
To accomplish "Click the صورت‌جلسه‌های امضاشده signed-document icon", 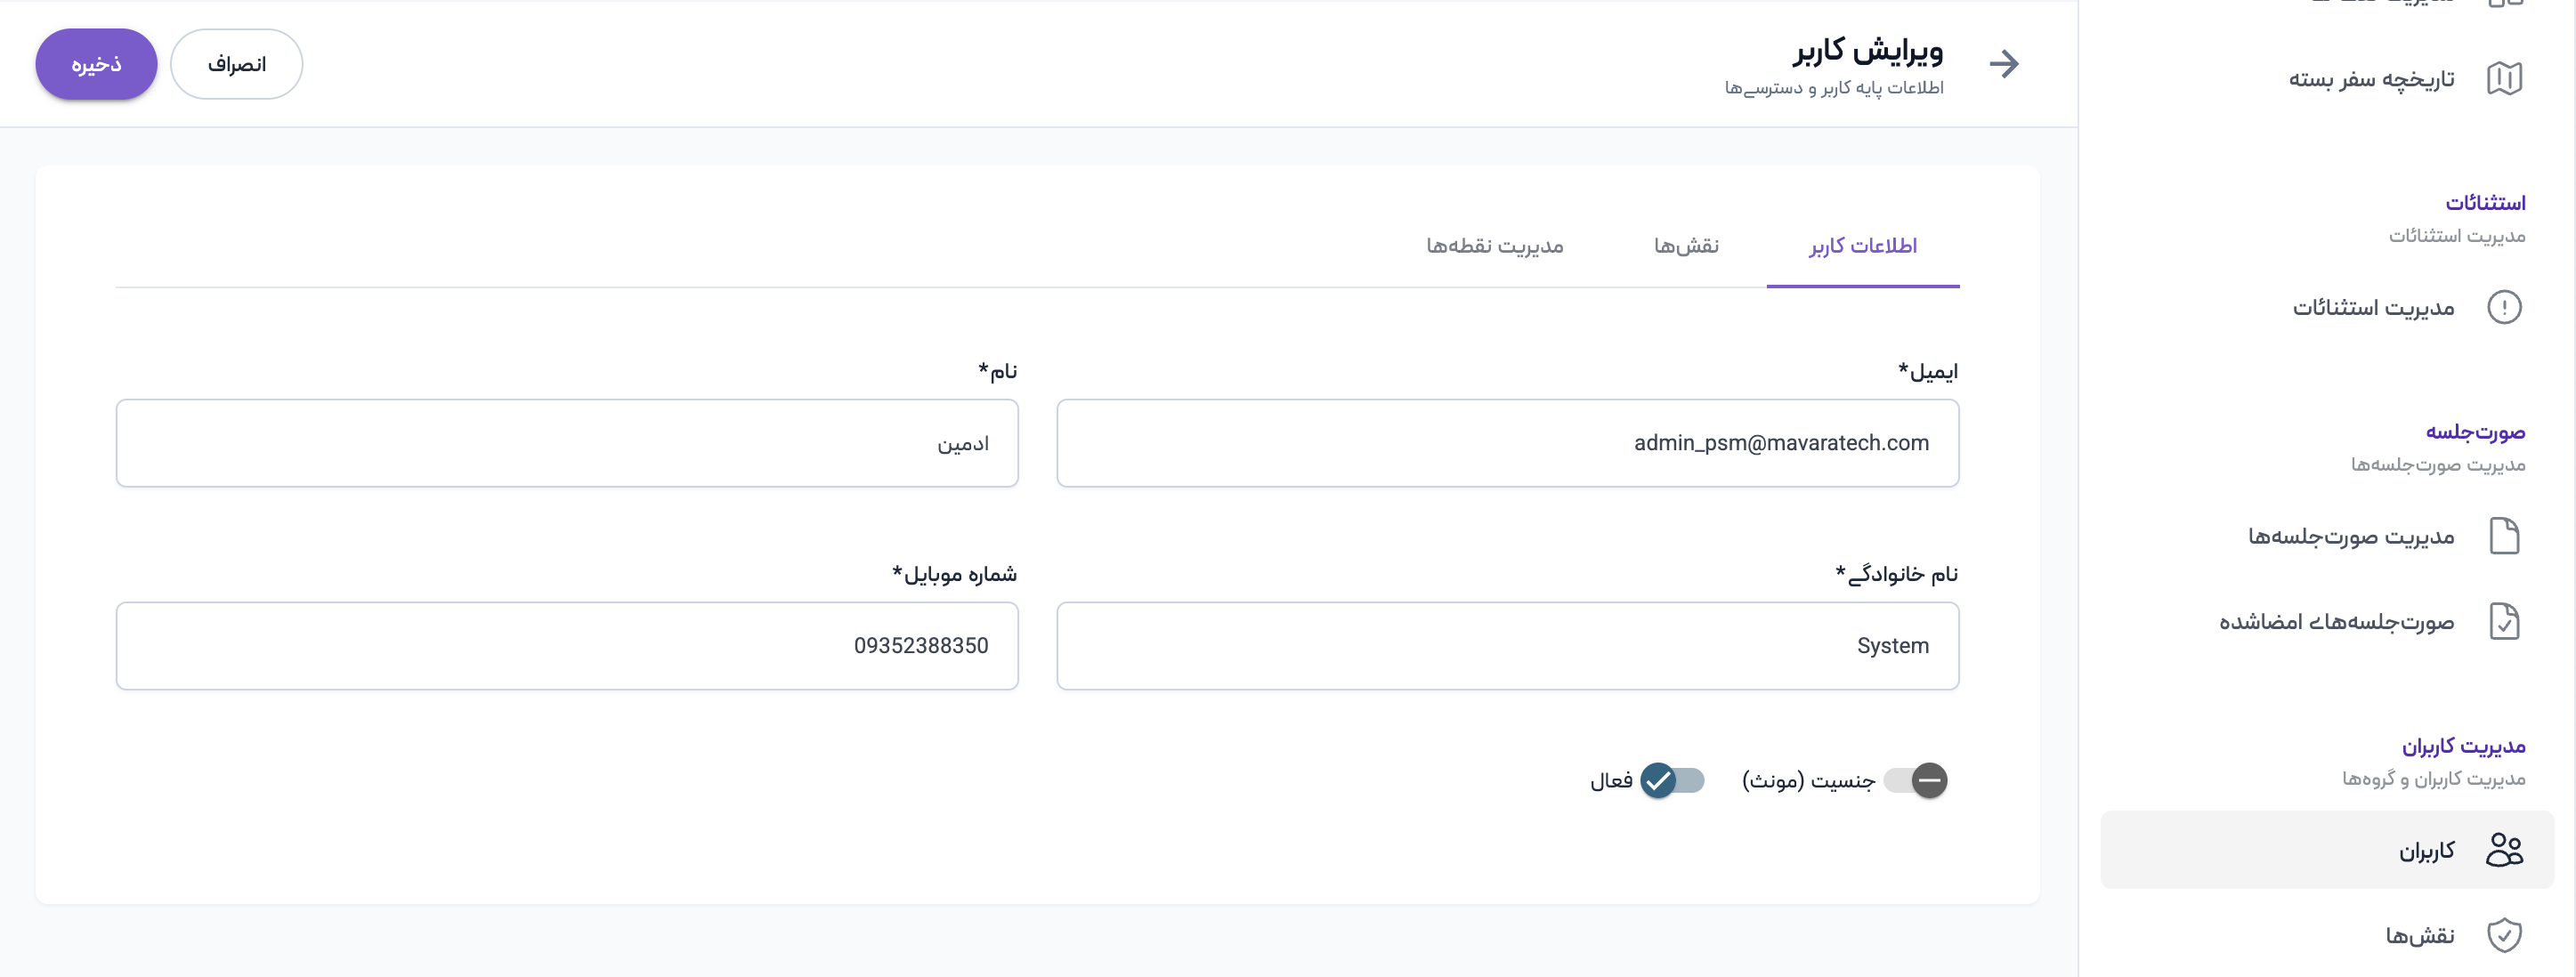I will (x=2504, y=622).
